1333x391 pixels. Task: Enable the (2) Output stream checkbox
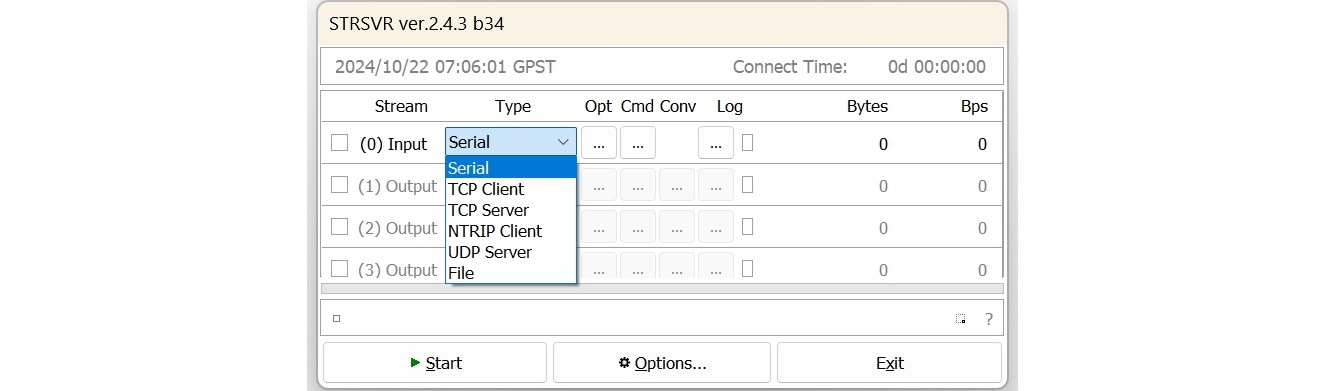[x=340, y=227]
